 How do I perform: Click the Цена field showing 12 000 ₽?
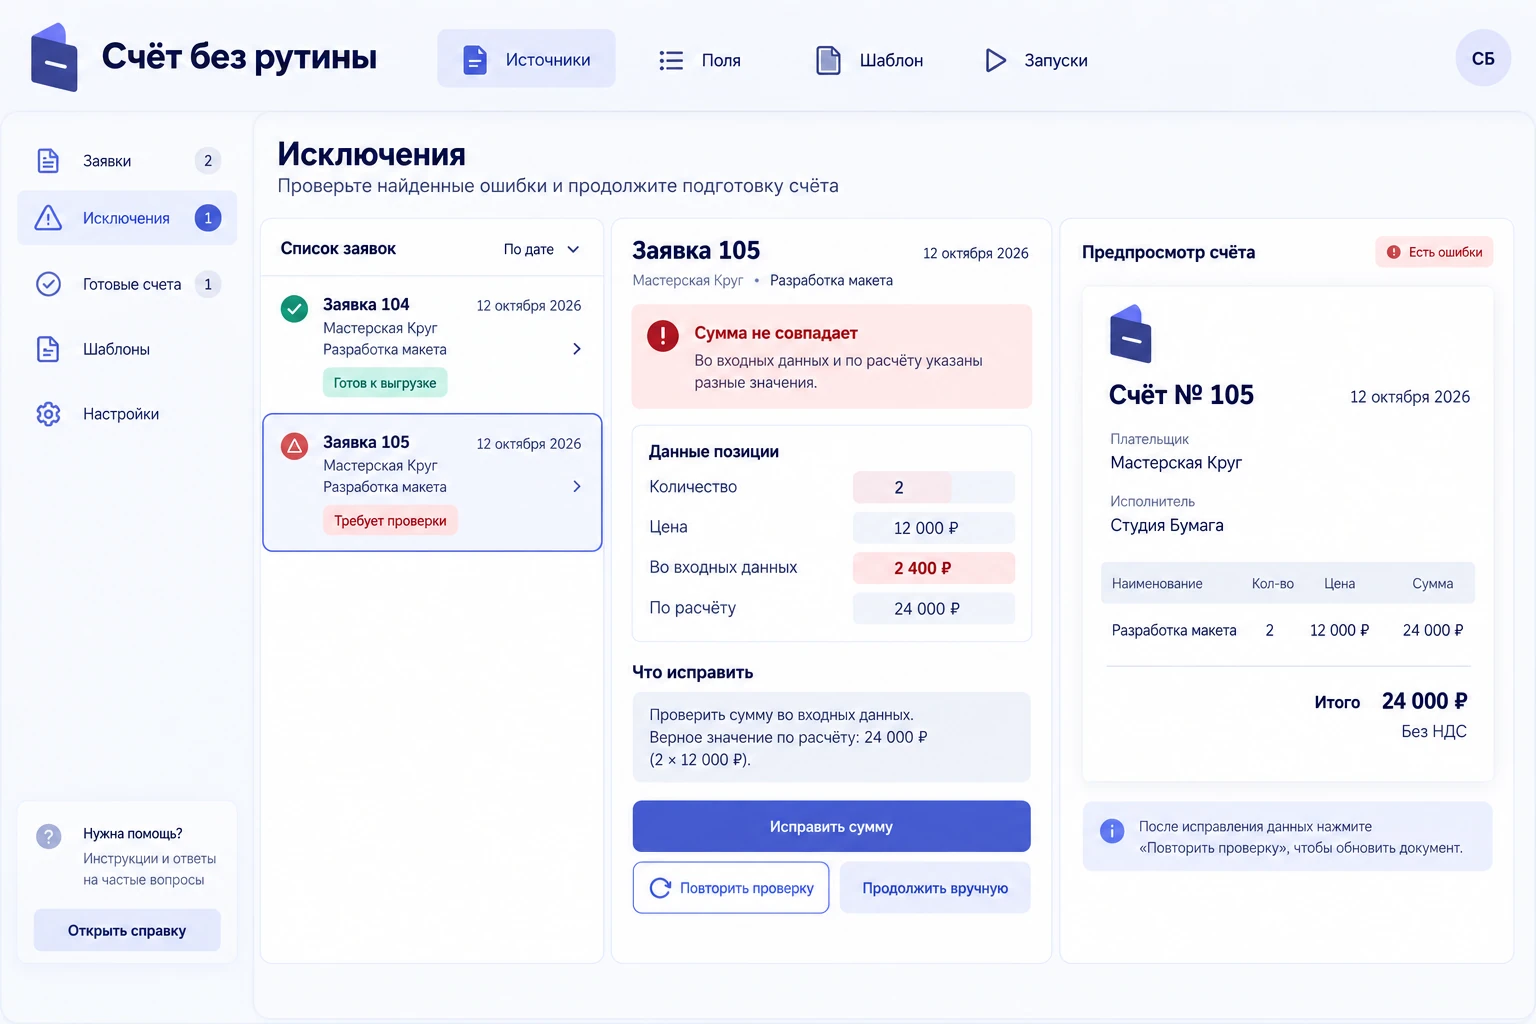(x=933, y=528)
